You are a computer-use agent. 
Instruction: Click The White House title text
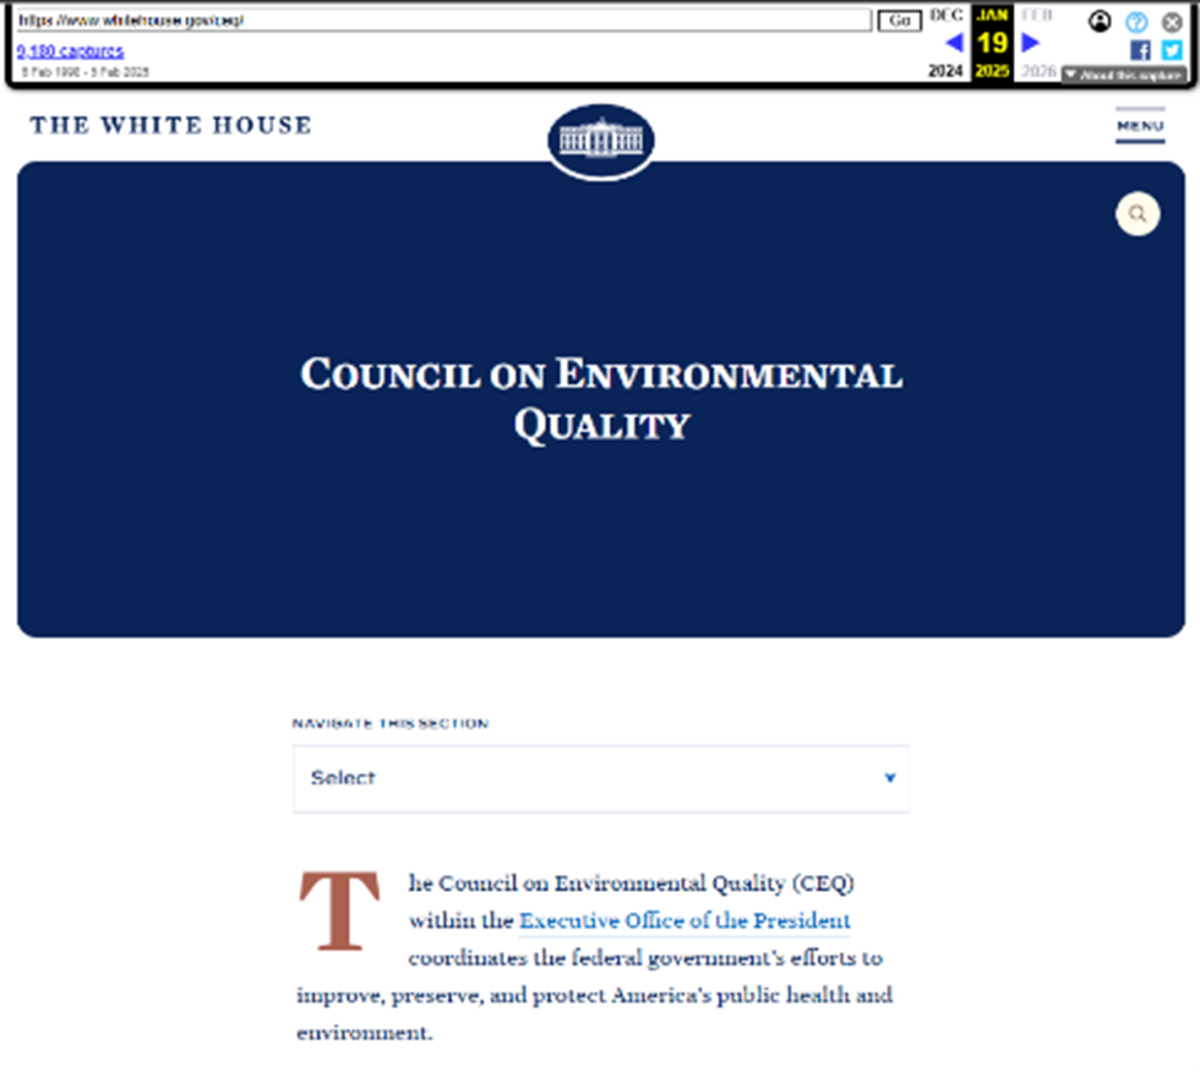coord(171,125)
